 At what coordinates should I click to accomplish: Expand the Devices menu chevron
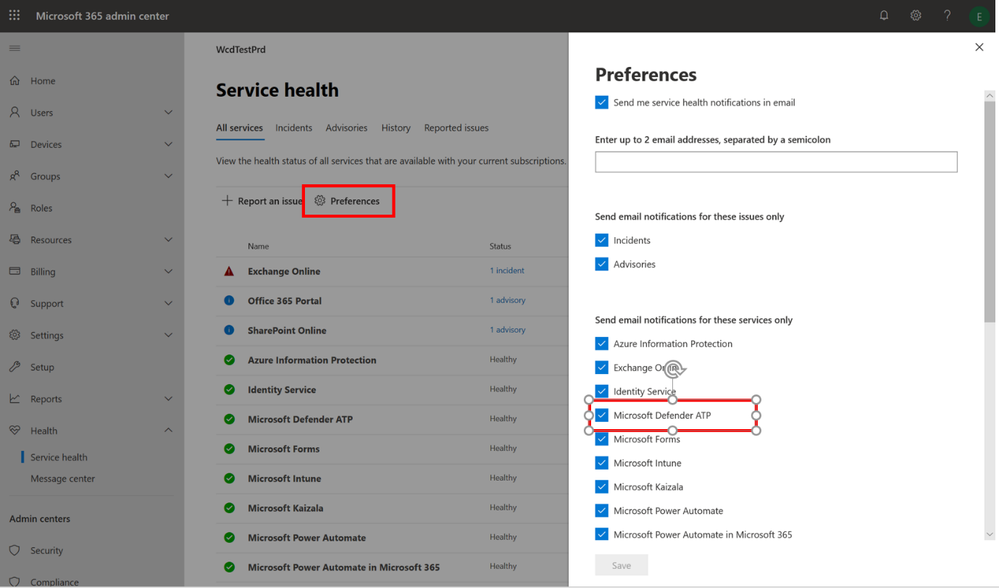pos(168,145)
